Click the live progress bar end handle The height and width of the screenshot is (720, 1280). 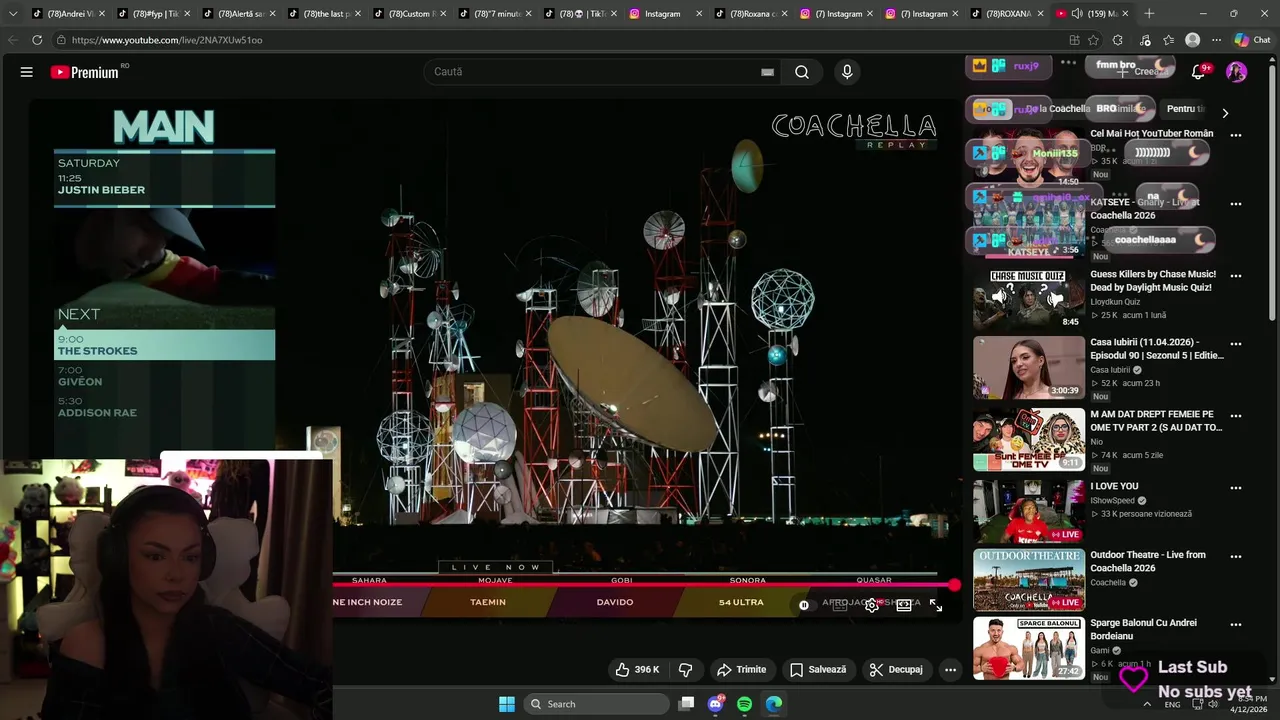[955, 585]
